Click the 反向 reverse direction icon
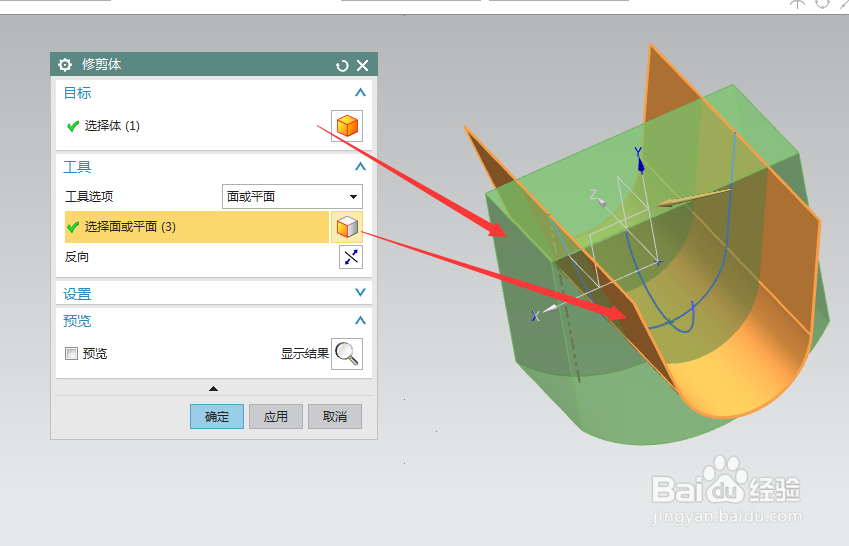 (351, 257)
